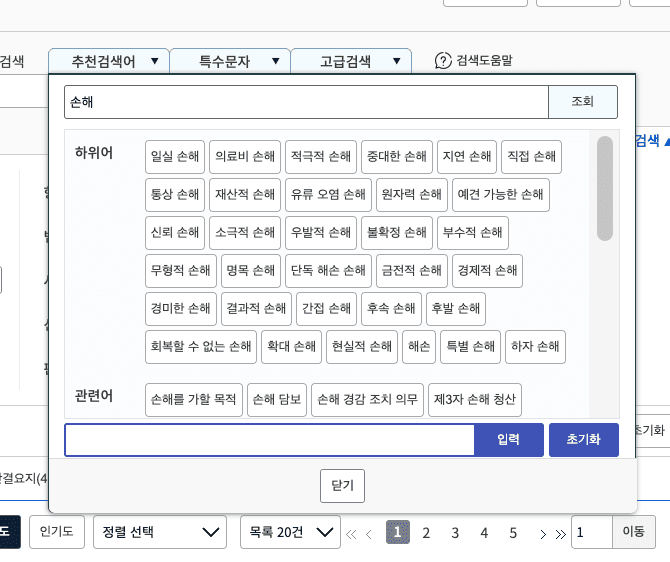Select term 부수적 손해
Viewport: 670px width, 562px height.
click(473, 233)
